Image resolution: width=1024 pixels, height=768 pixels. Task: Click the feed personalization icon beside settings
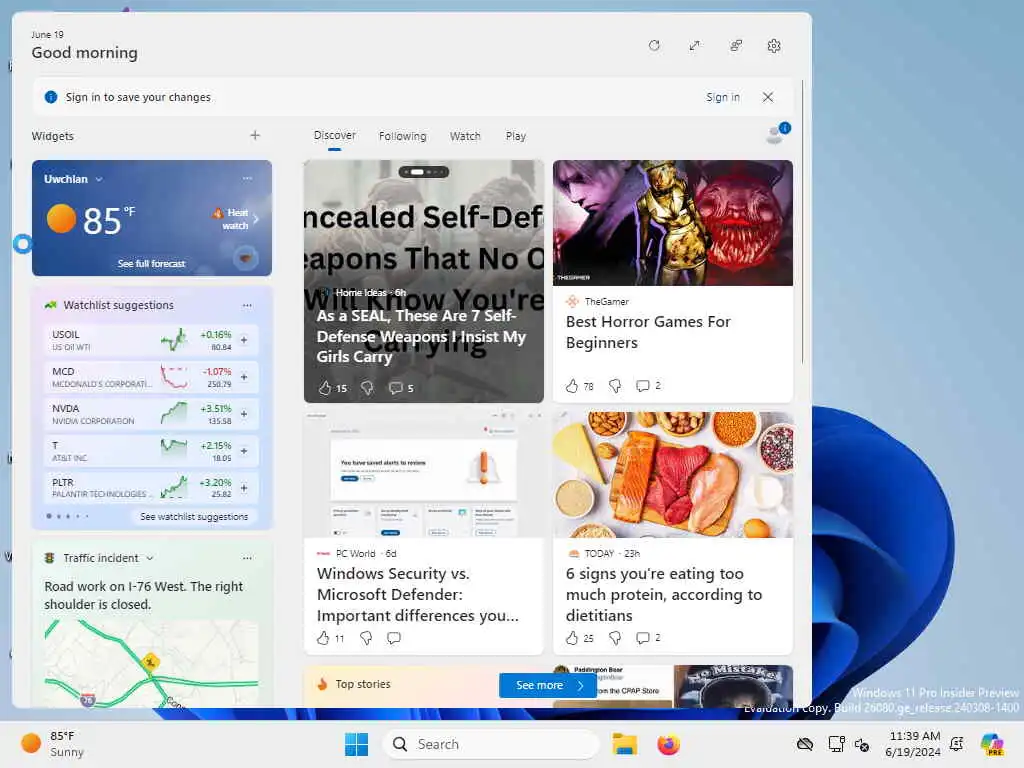736,46
